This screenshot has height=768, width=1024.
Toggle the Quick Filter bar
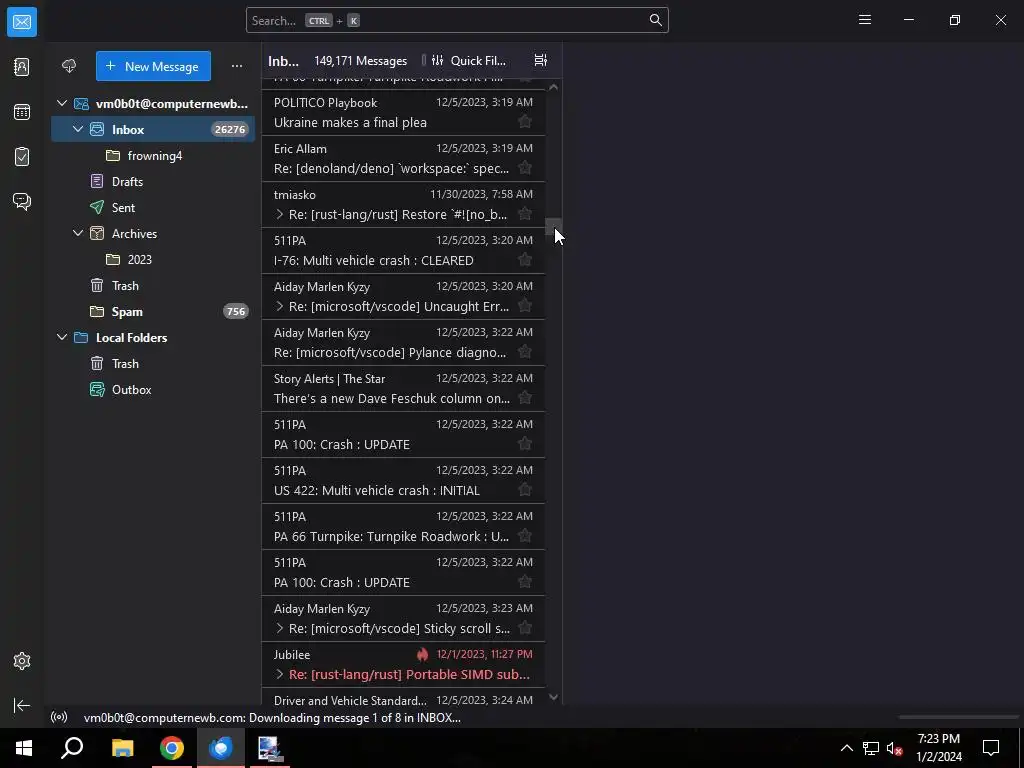click(469, 61)
